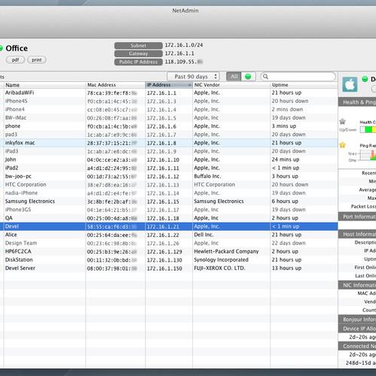Screen dimensions: 376x376
Task: Click the print button
Action: pos(37,60)
